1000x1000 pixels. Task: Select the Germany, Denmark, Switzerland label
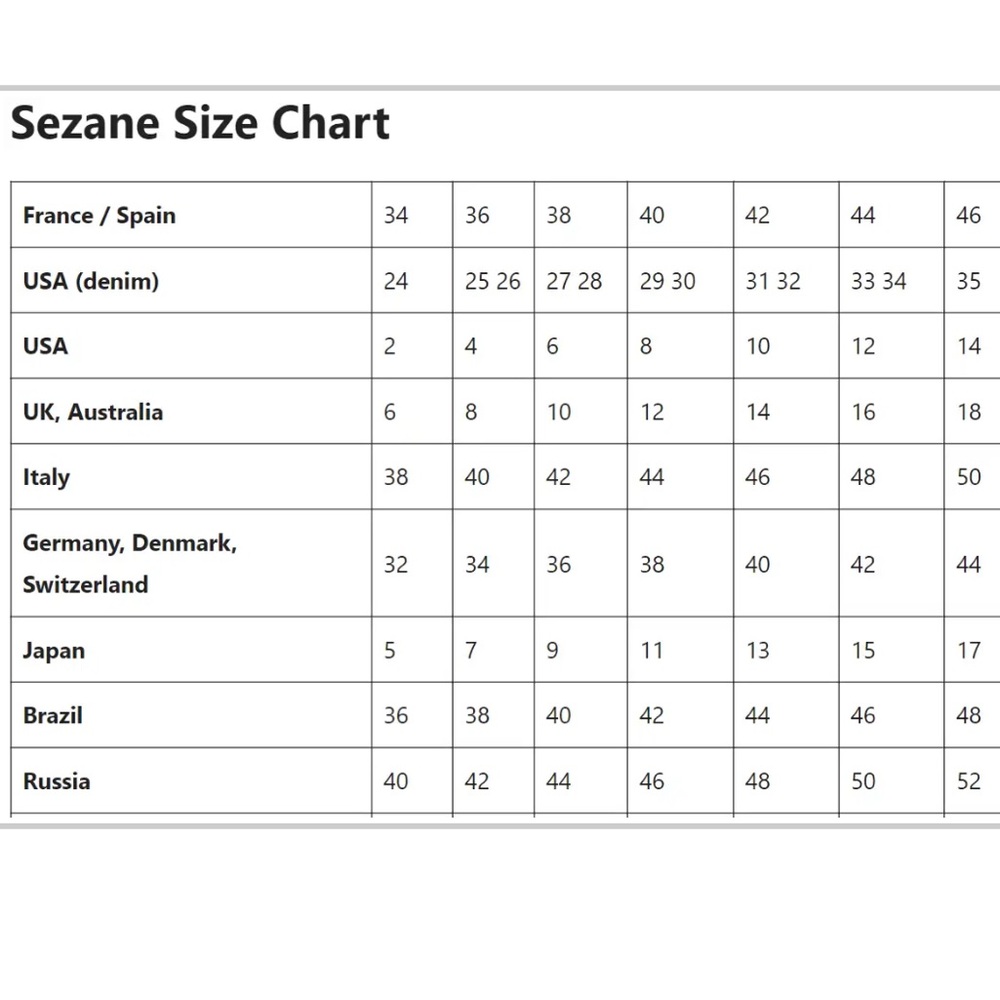(x=130, y=564)
